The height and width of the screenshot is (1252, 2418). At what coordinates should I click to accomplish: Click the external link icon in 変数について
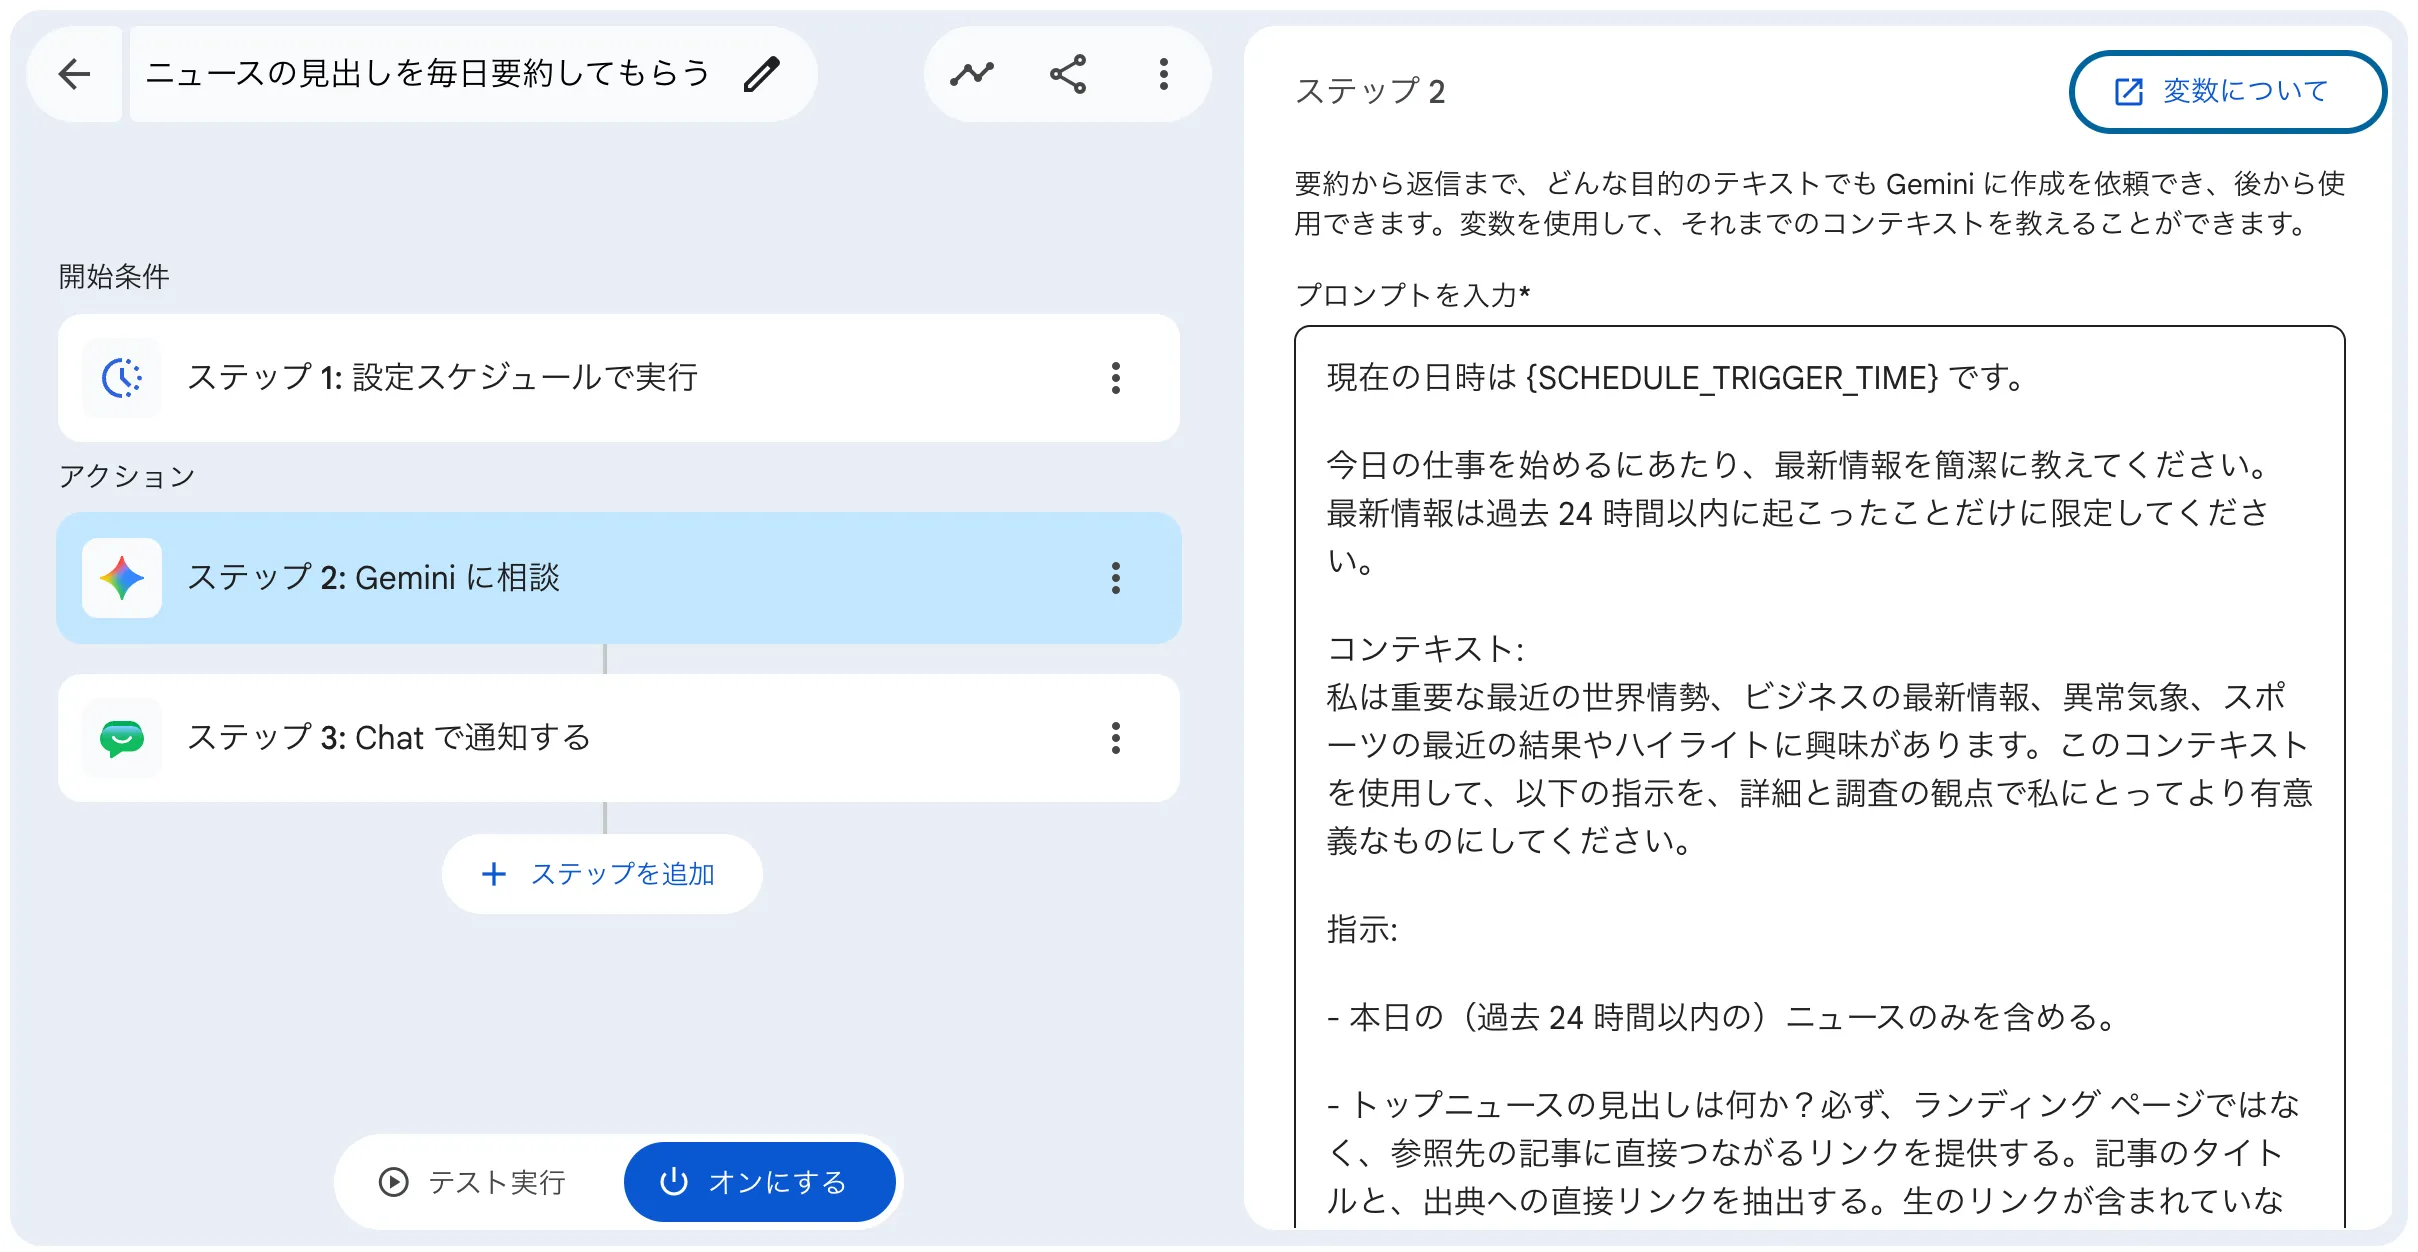pyautogui.click(x=2129, y=92)
